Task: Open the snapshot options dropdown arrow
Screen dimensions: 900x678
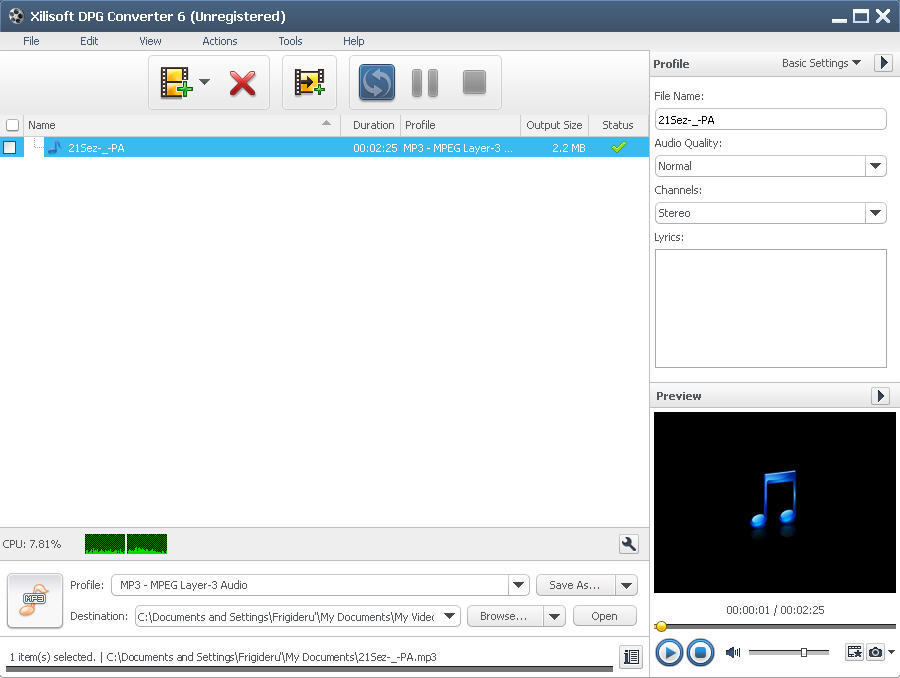Action: coord(891,652)
